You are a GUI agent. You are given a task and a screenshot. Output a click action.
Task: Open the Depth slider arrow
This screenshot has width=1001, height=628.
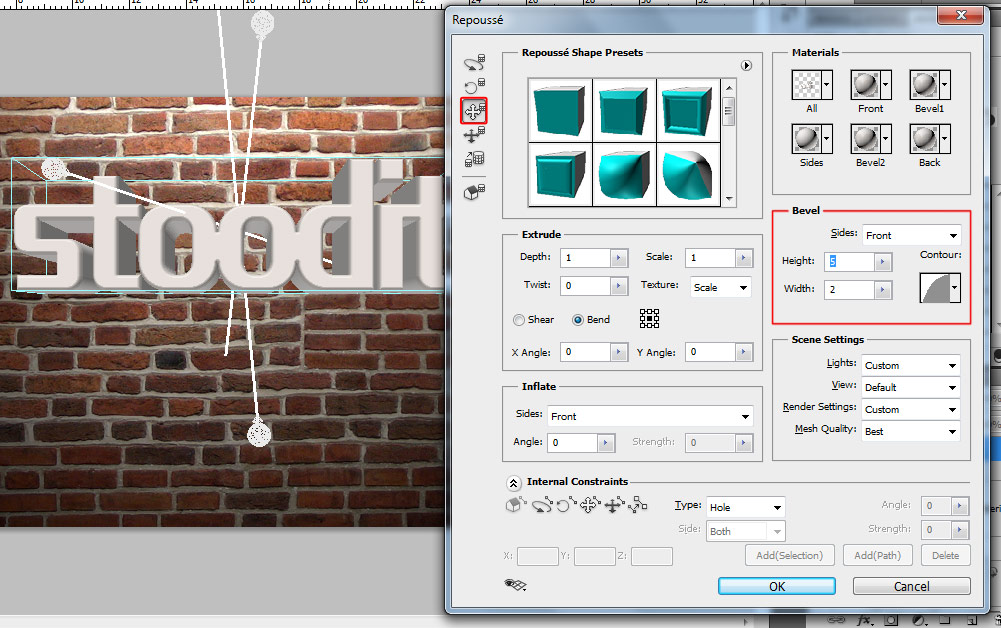coord(619,258)
